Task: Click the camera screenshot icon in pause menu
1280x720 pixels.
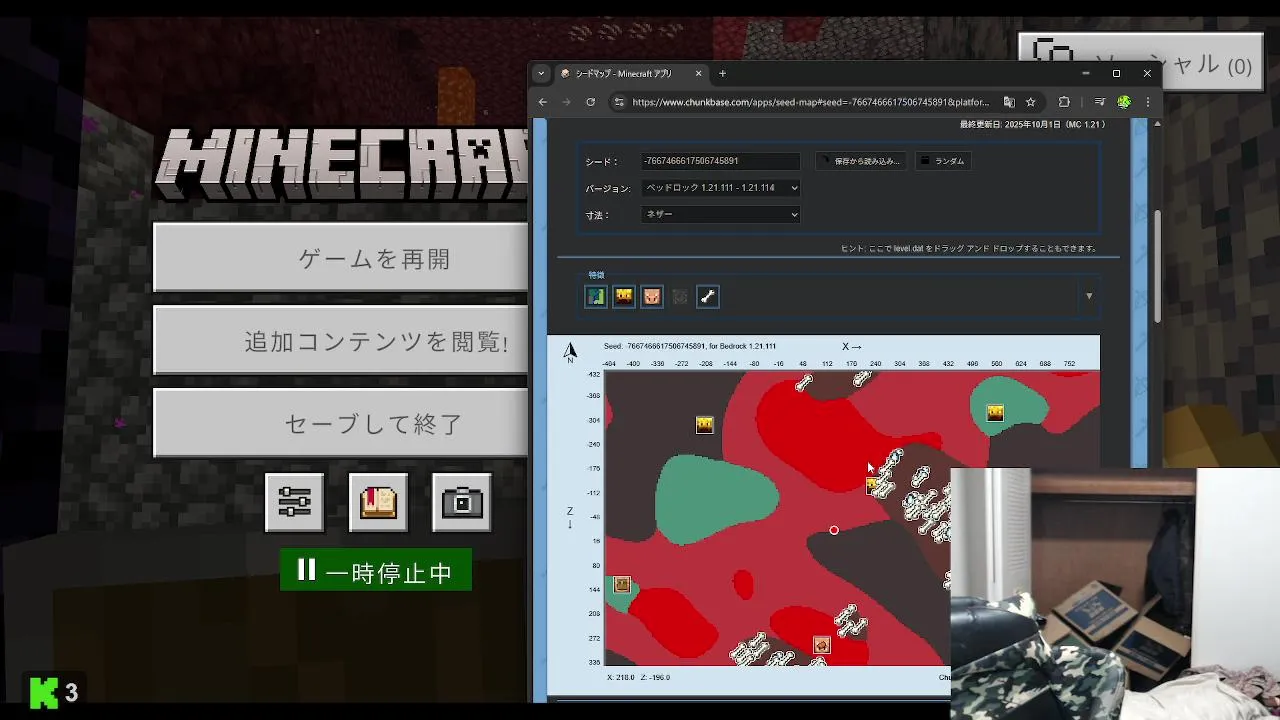Action: click(462, 502)
